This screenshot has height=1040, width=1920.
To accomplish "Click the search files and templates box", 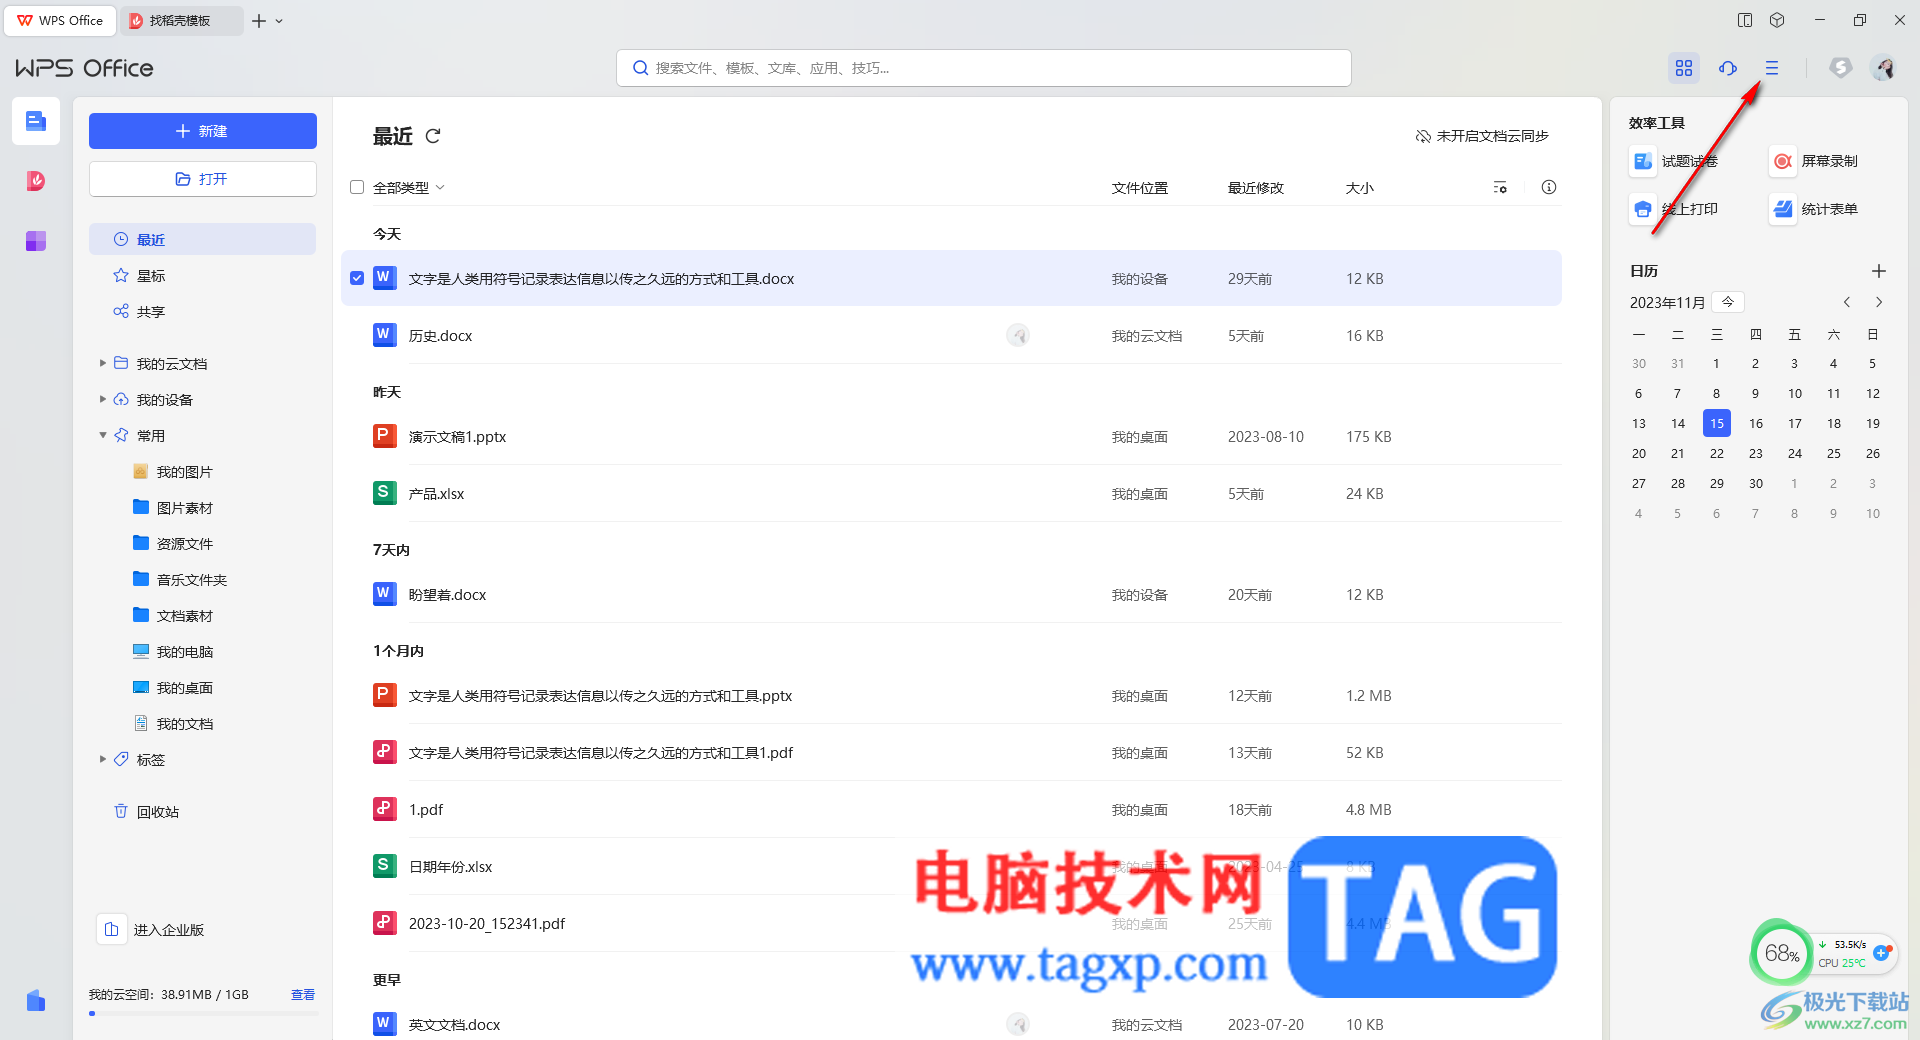I will [984, 68].
